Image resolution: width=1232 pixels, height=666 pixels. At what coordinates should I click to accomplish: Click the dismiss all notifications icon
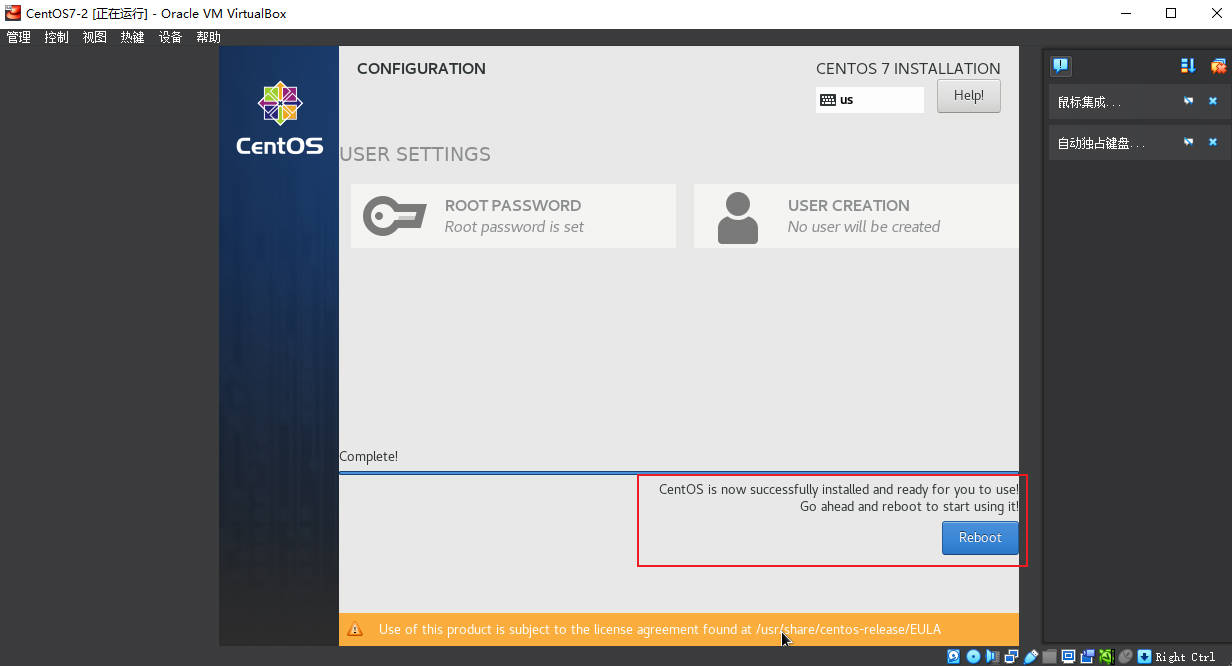click(x=1218, y=66)
